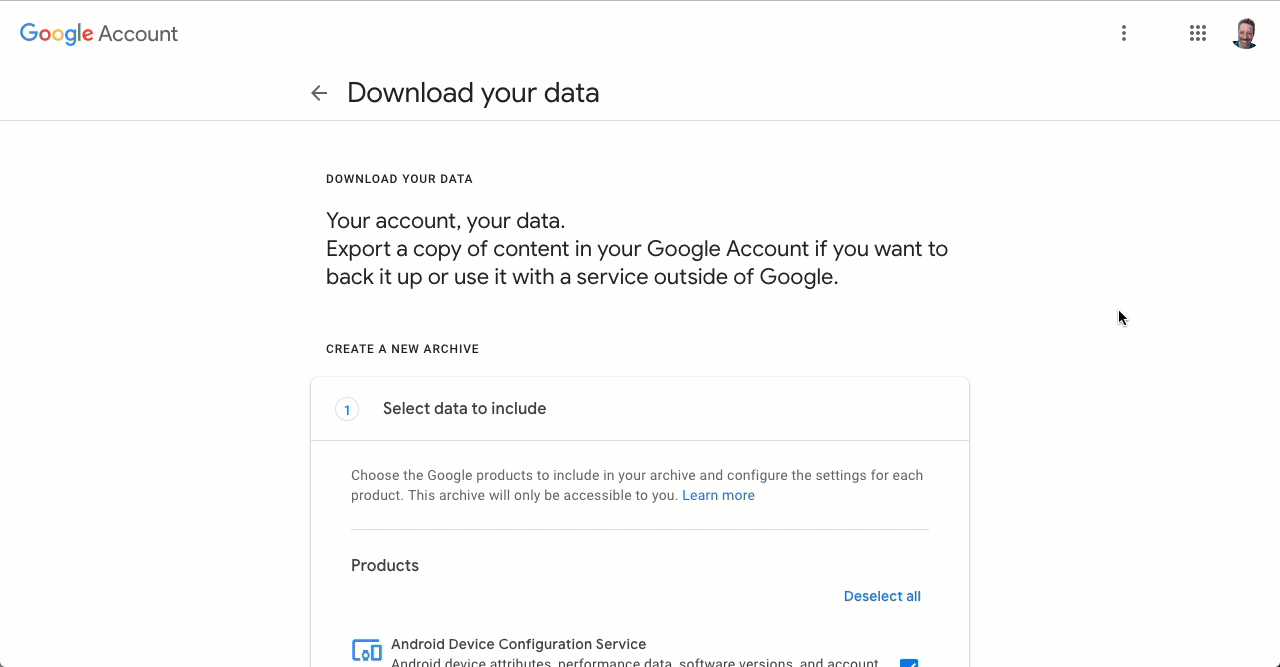Click the Products heading

[385, 566]
